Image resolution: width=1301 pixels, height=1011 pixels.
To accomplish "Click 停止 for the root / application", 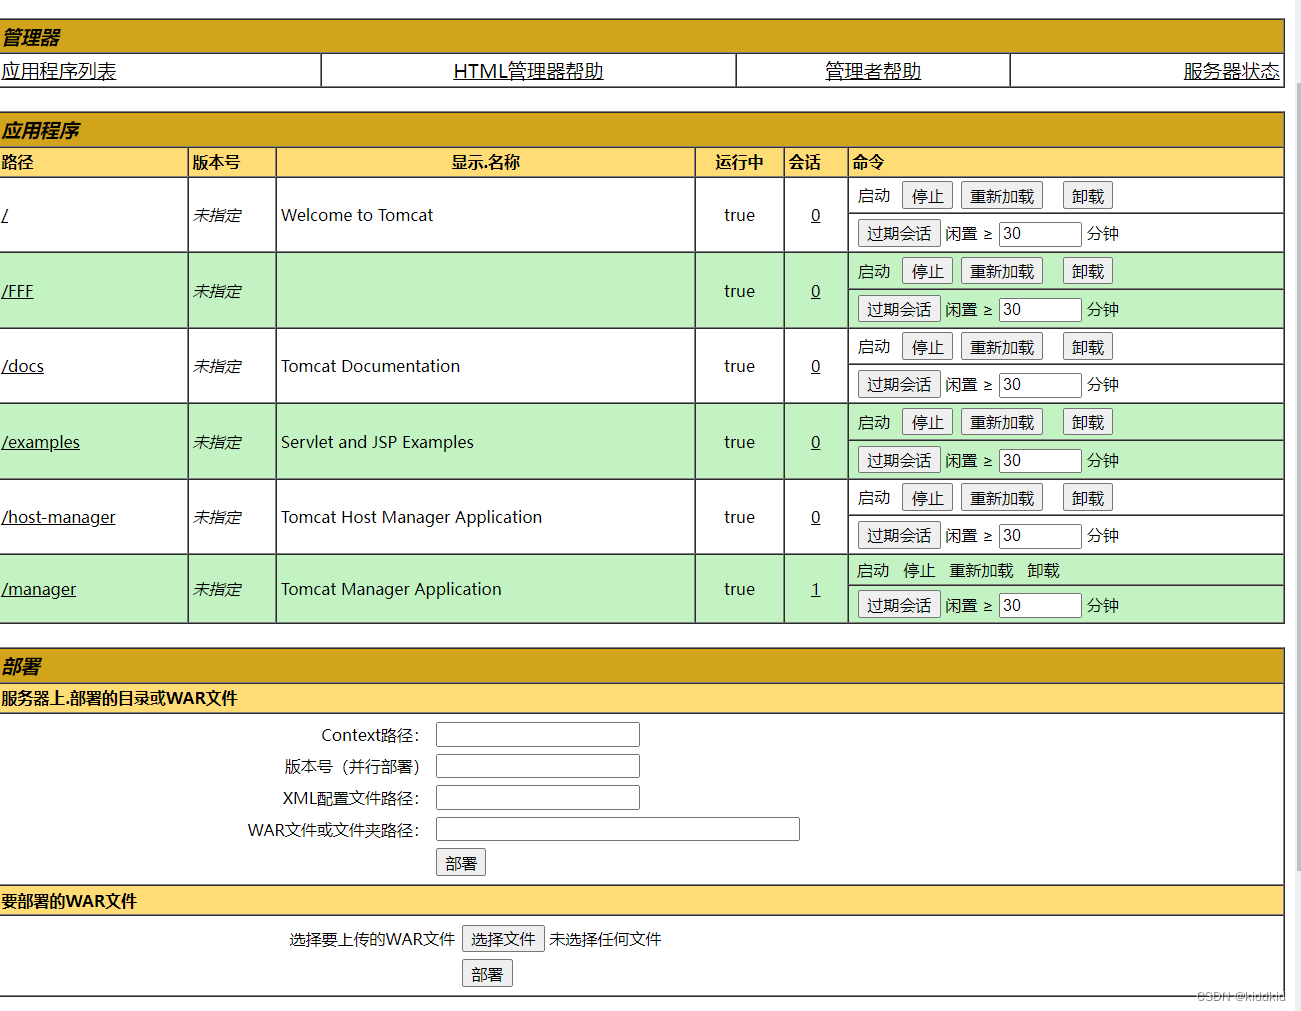I will [927, 196].
